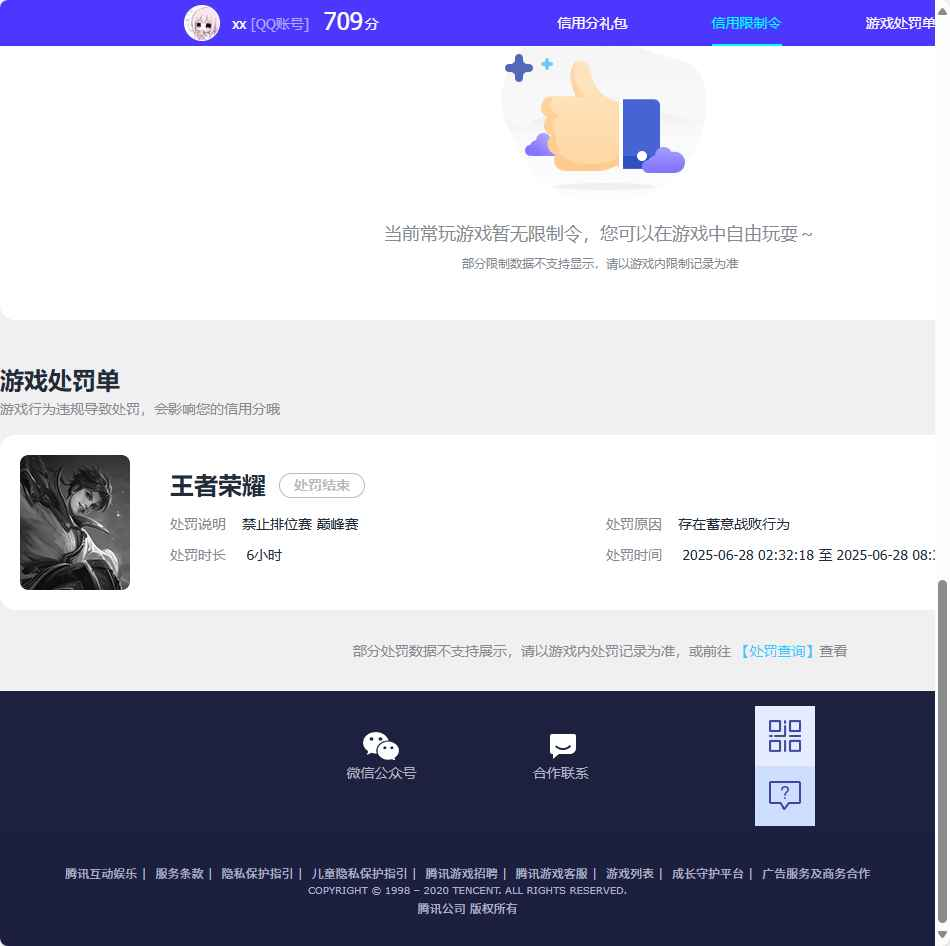Open the 信用分礼包 tab
The image size is (950, 946).
592,23
